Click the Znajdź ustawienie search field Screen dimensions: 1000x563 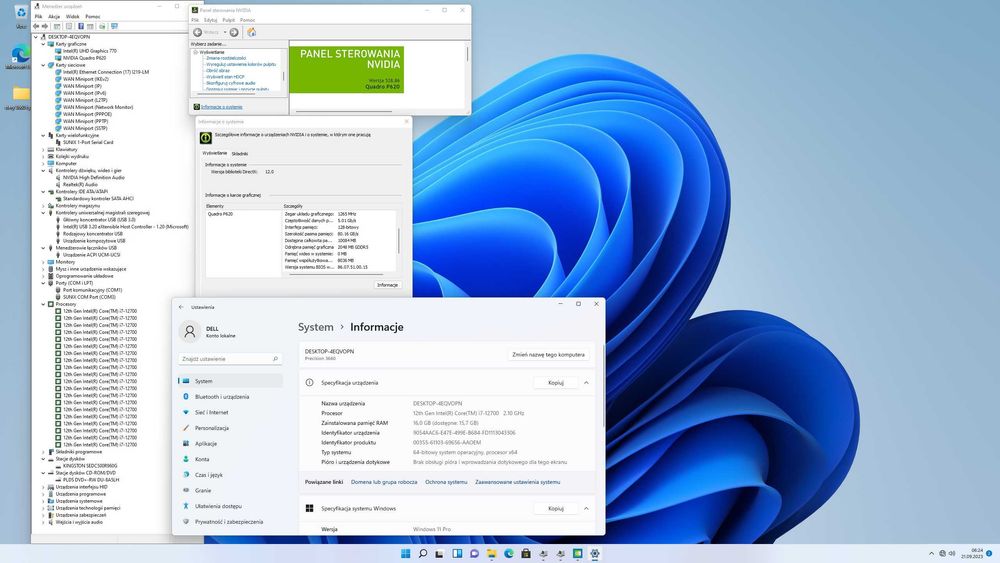click(230, 359)
